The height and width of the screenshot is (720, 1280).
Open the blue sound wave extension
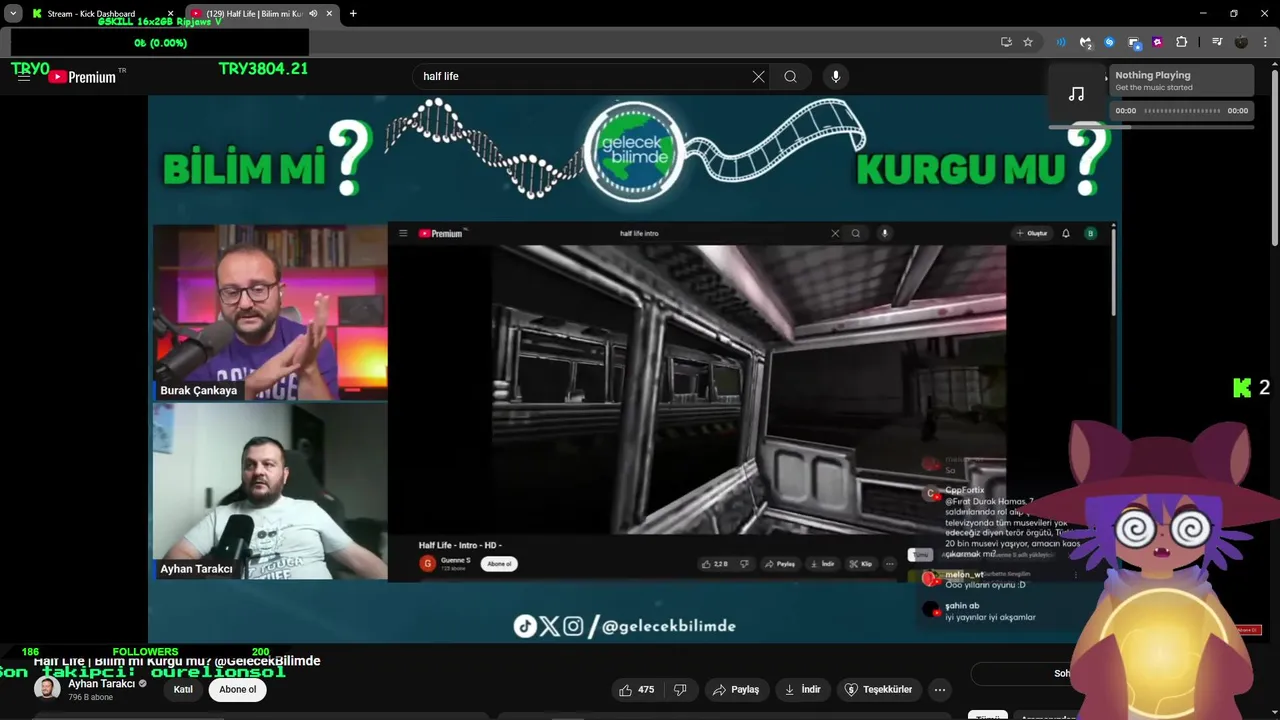pos(1061,42)
